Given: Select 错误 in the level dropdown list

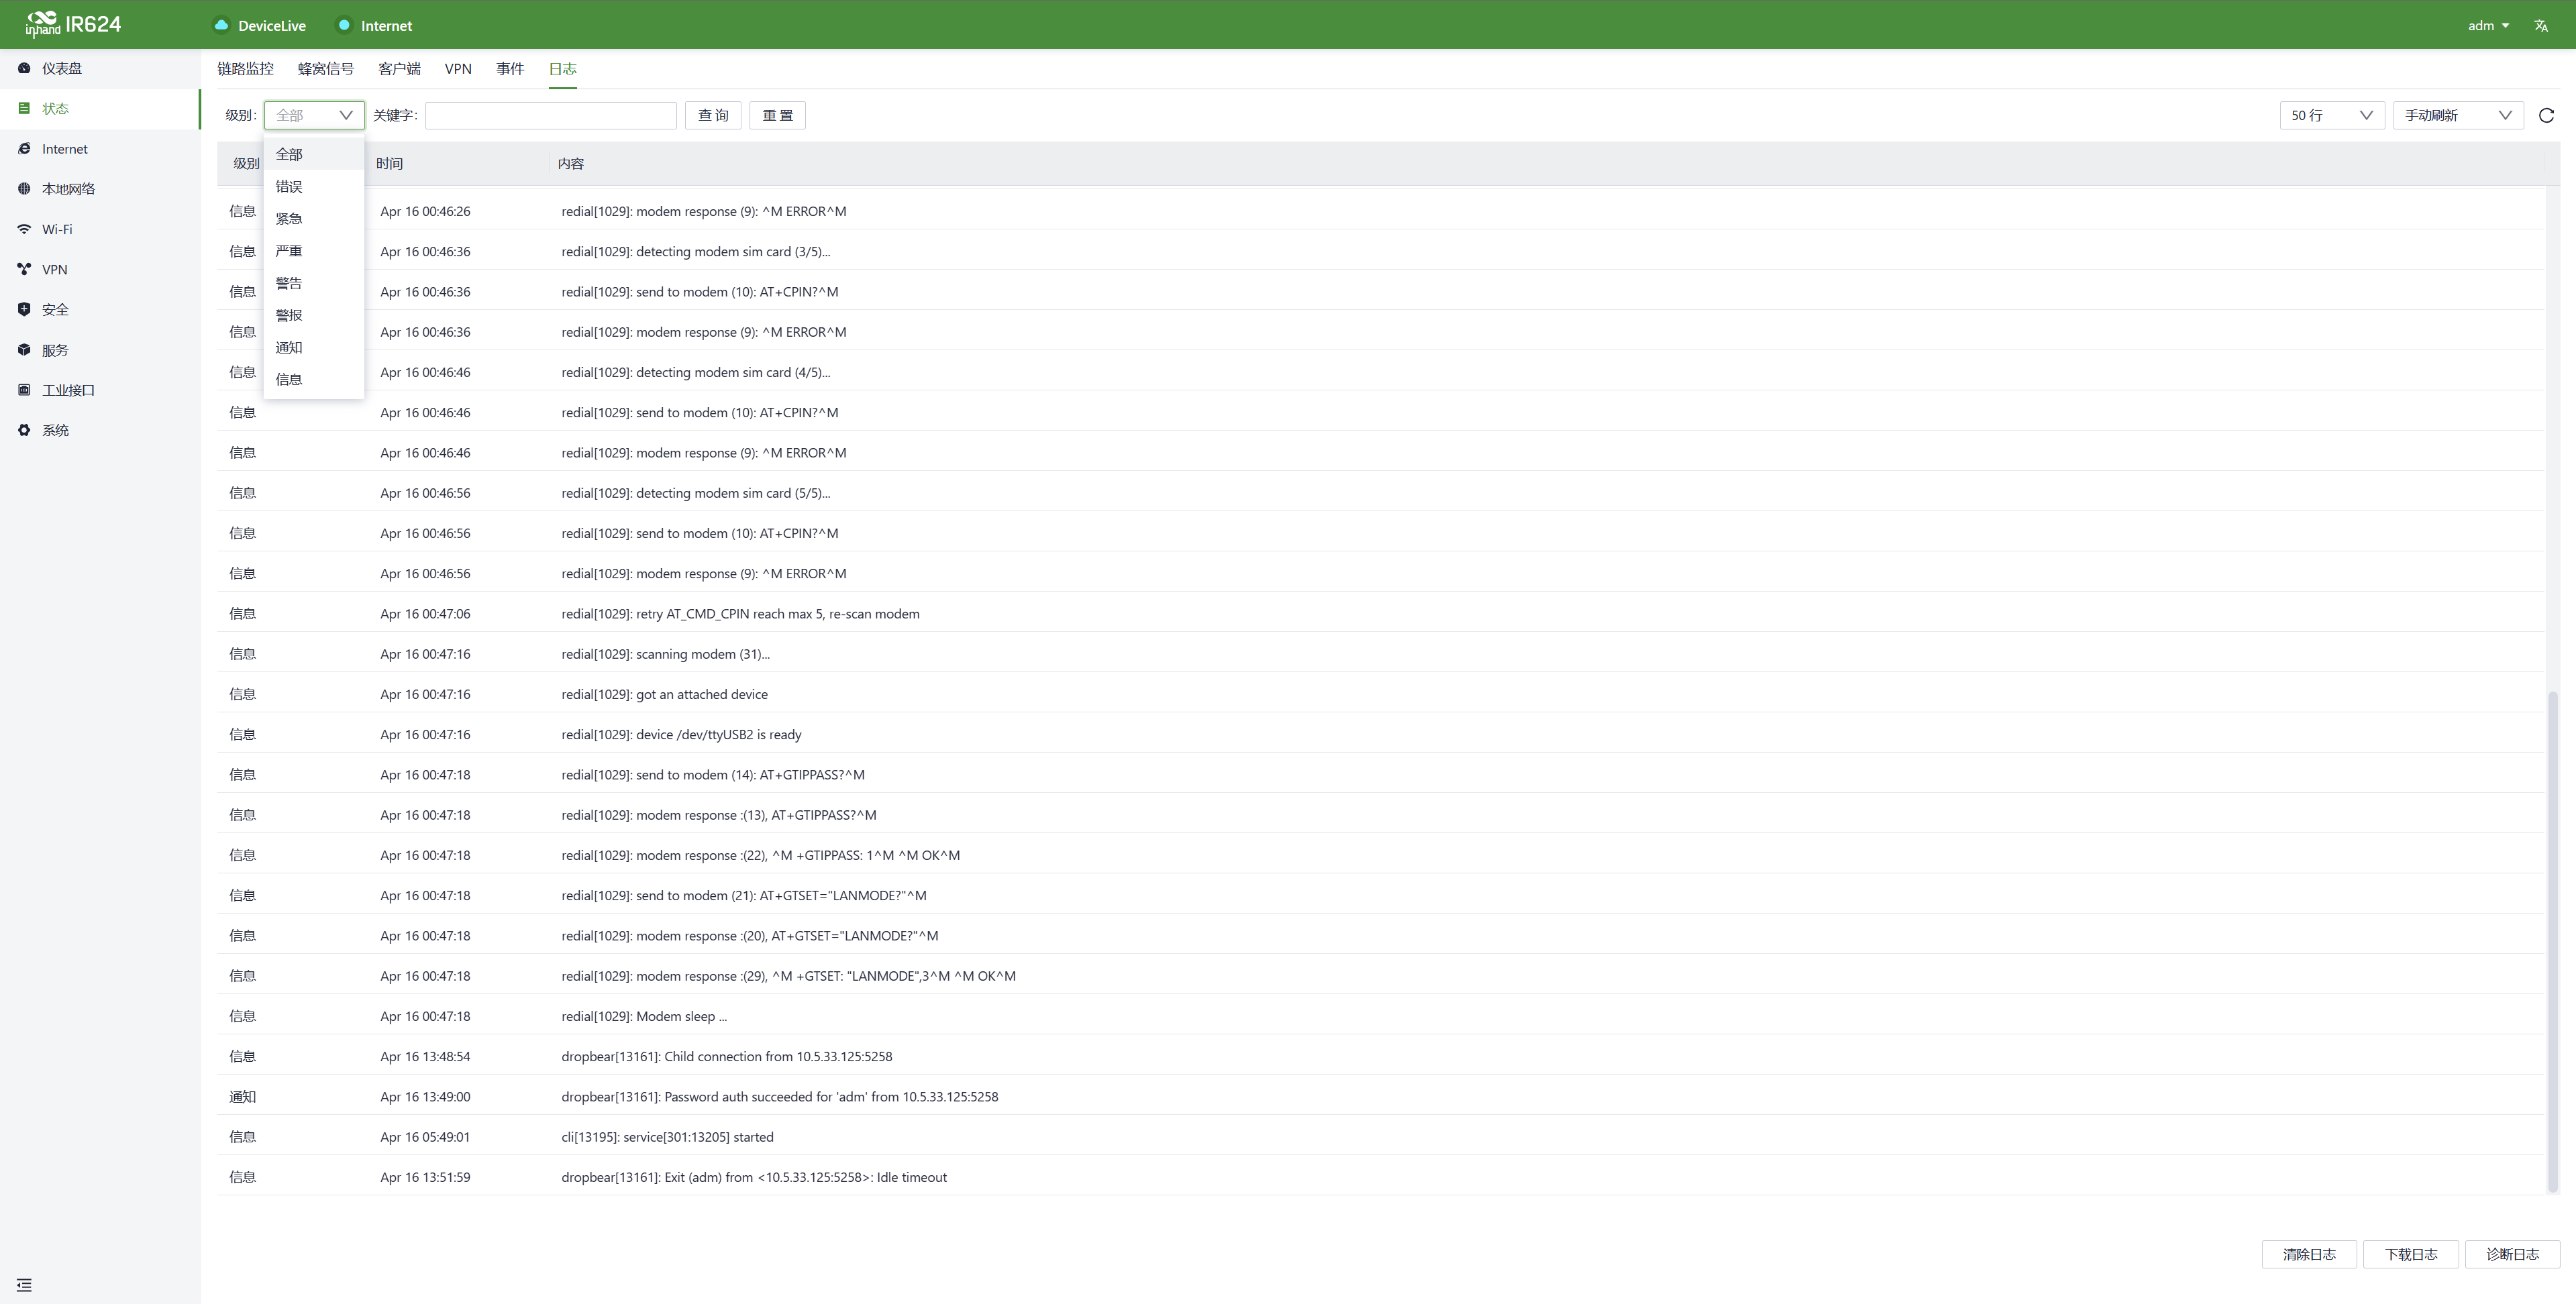Looking at the screenshot, I should click(289, 186).
